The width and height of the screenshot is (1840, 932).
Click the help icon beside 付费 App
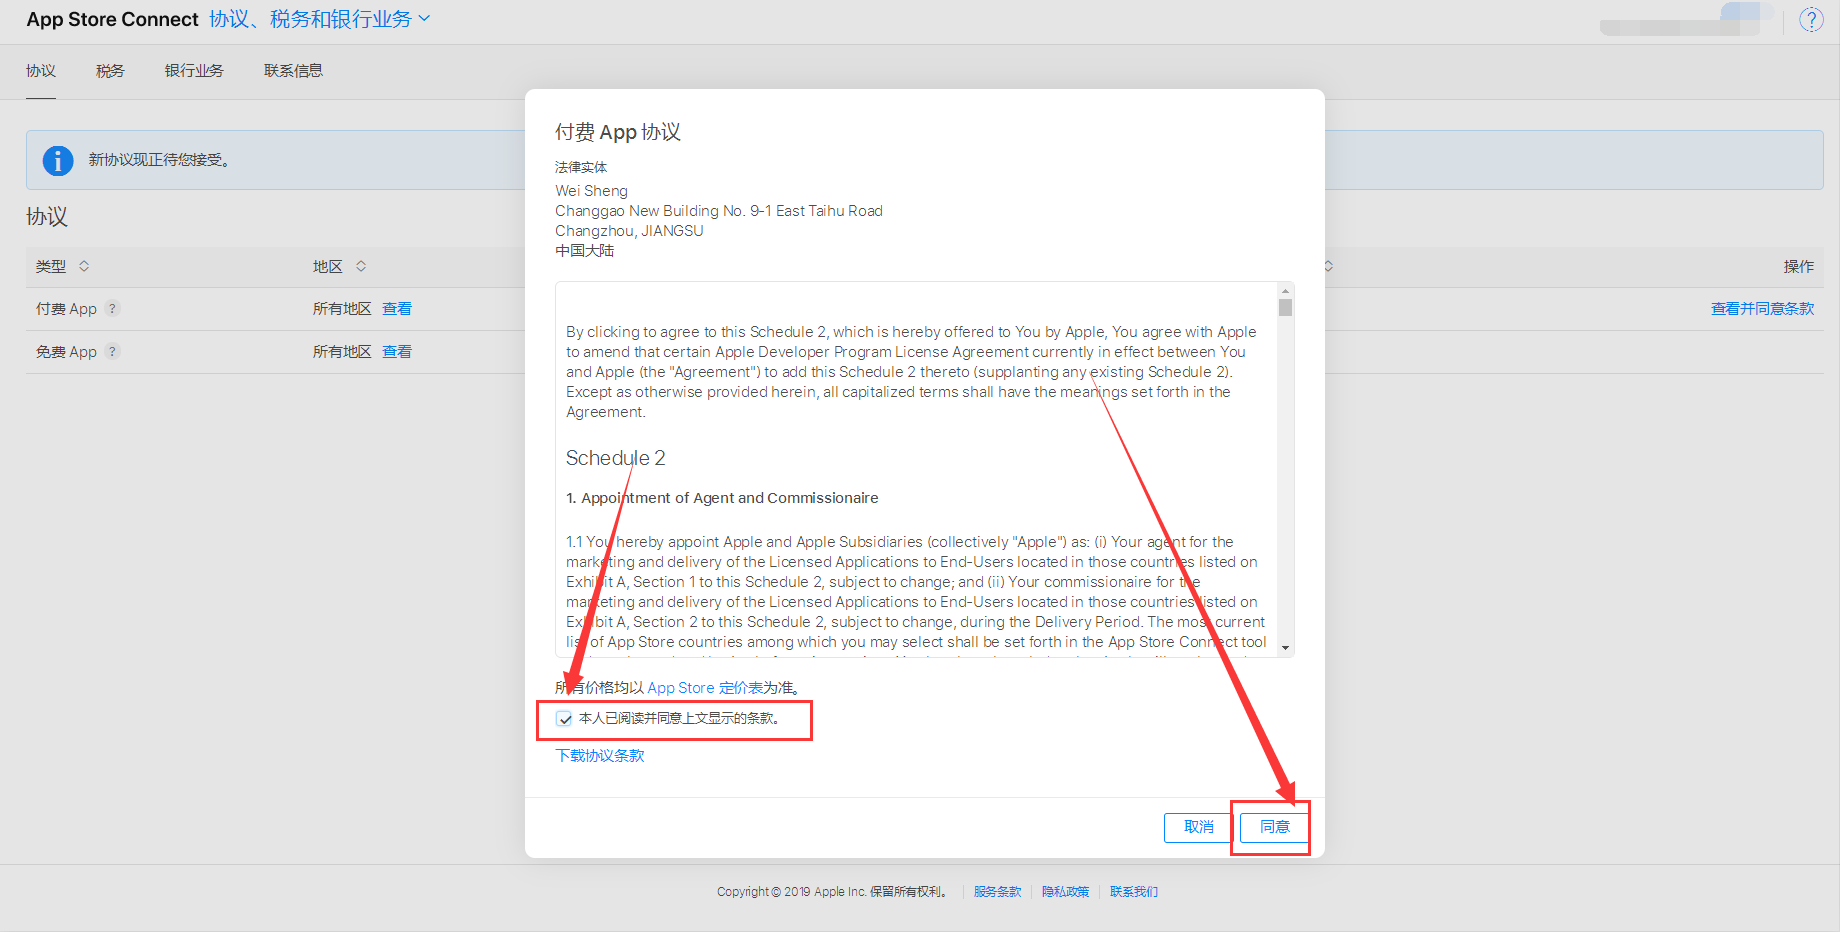click(112, 309)
